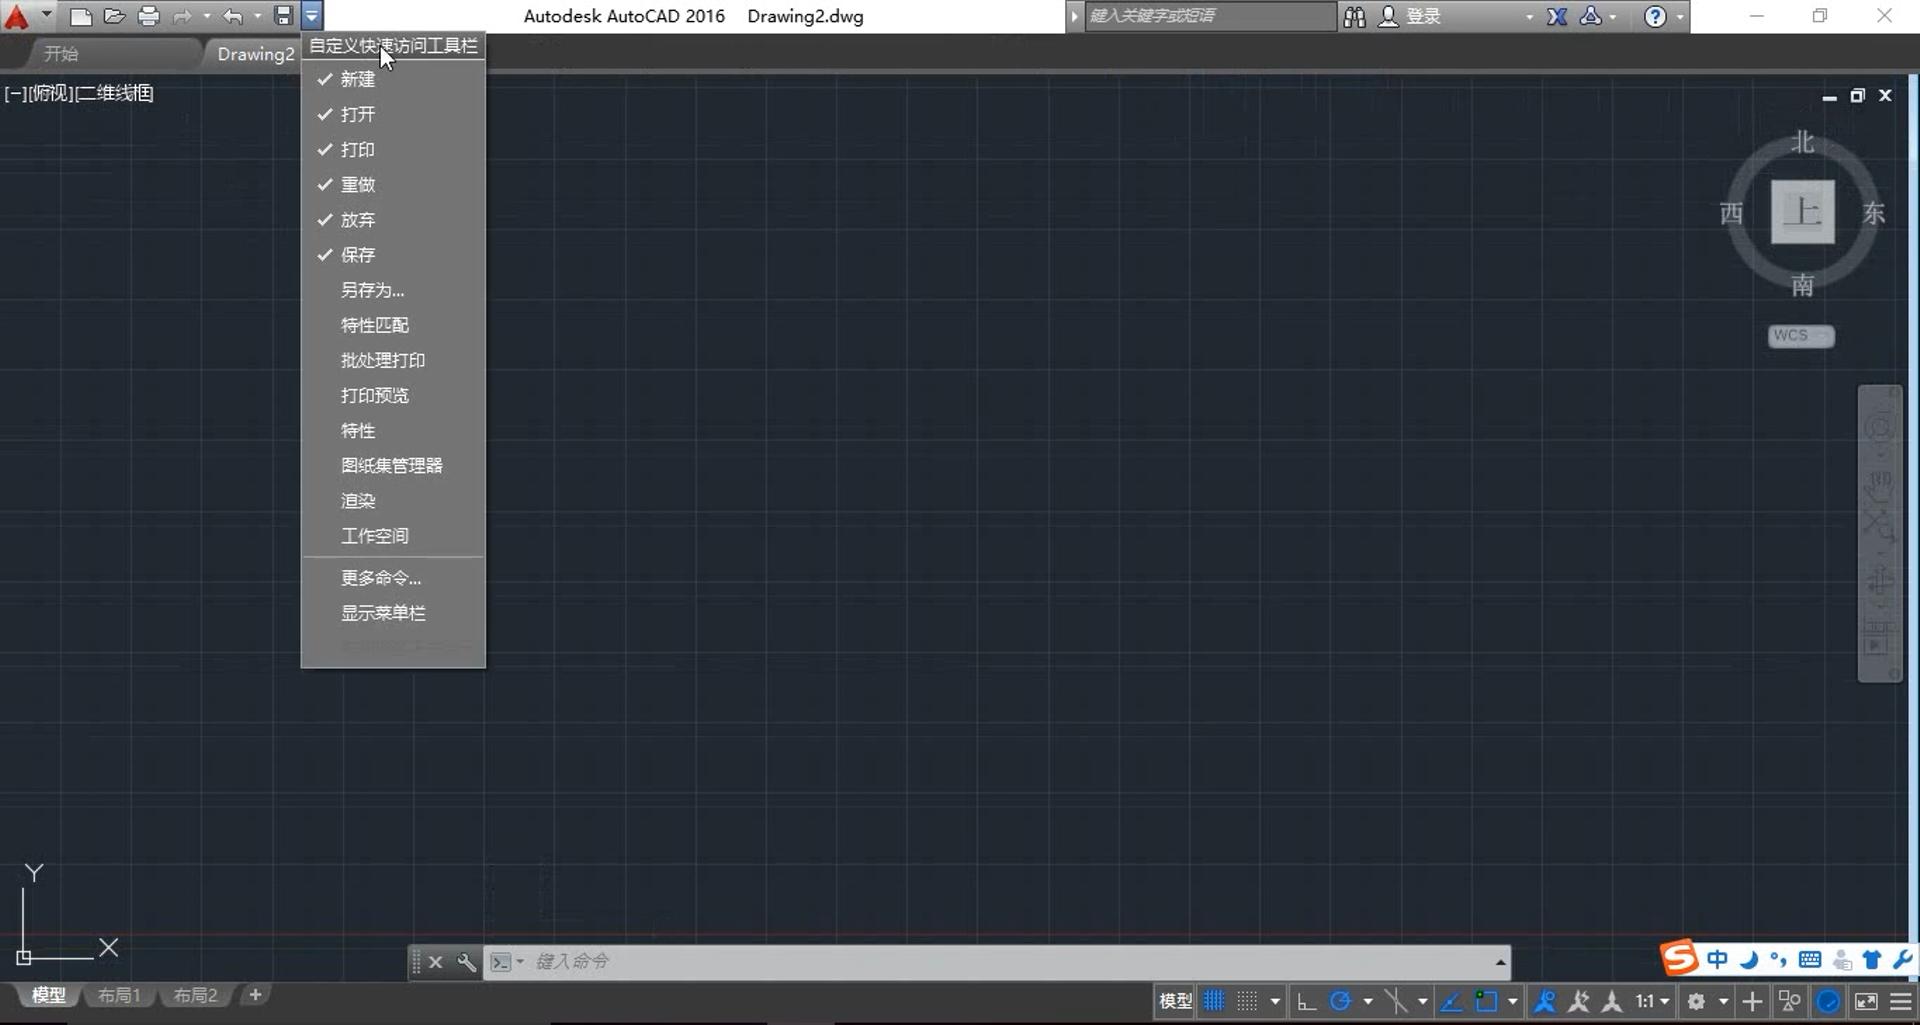Viewport: 1920px width, 1025px height.
Task: Click the annotation monitor plus icon
Action: tap(1752, 1001)
